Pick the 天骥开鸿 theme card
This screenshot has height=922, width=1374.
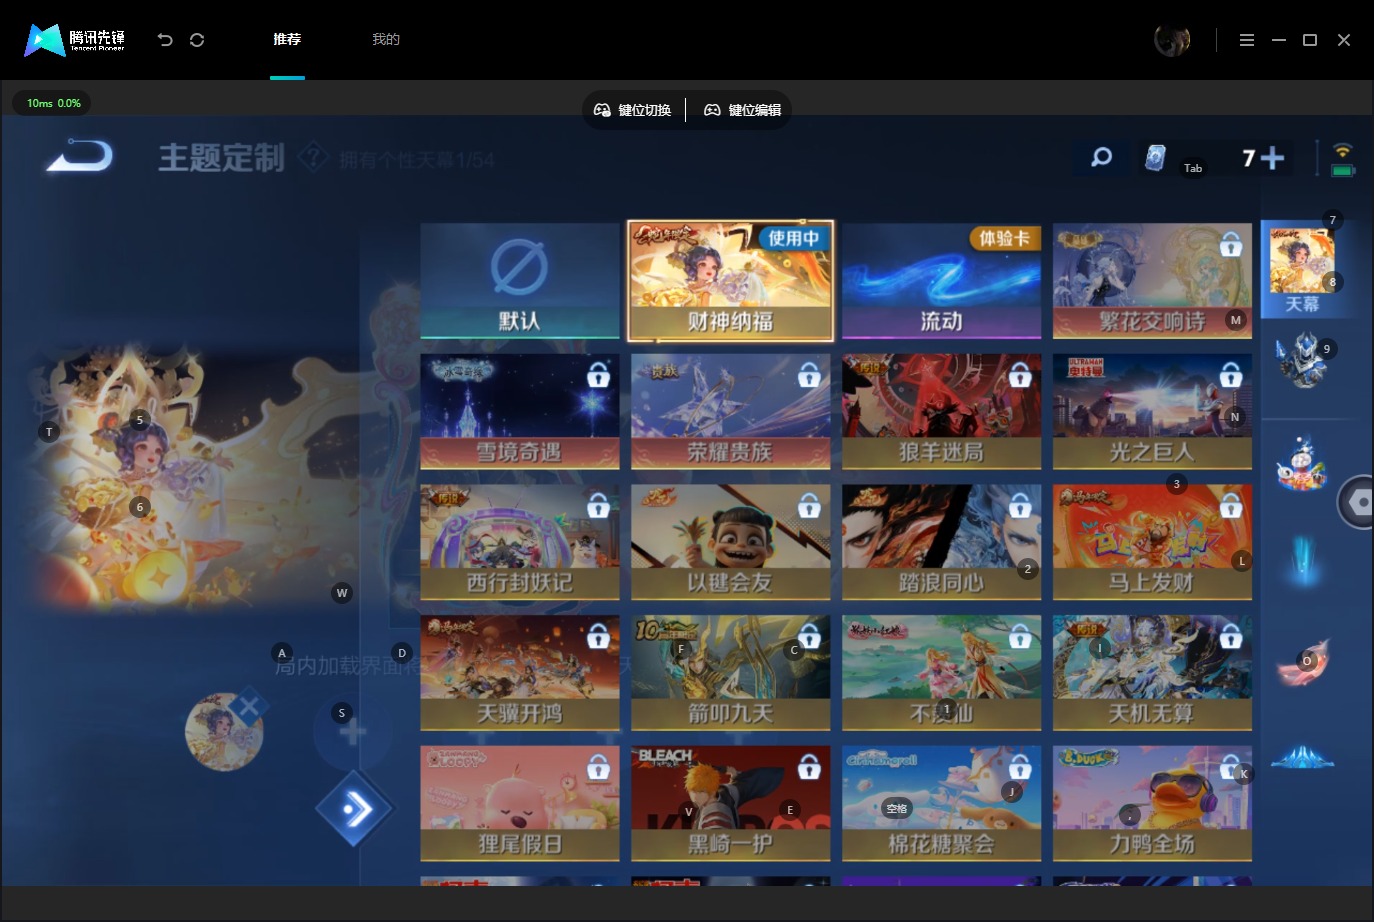coord(520,673)
